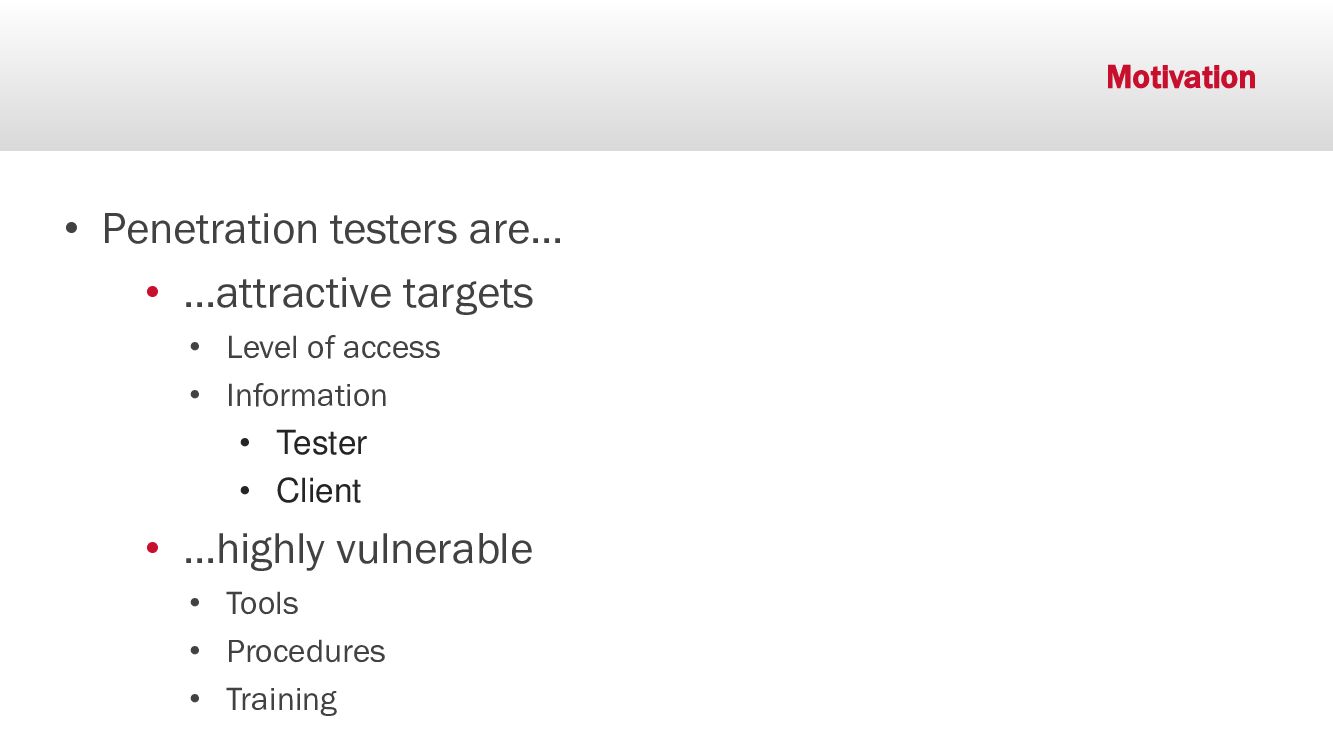The height and width of the screenshot is (750, 1333).
Task: Click the red Motivation slide title
Action: pyautogui.click(x=1180, y=77)
